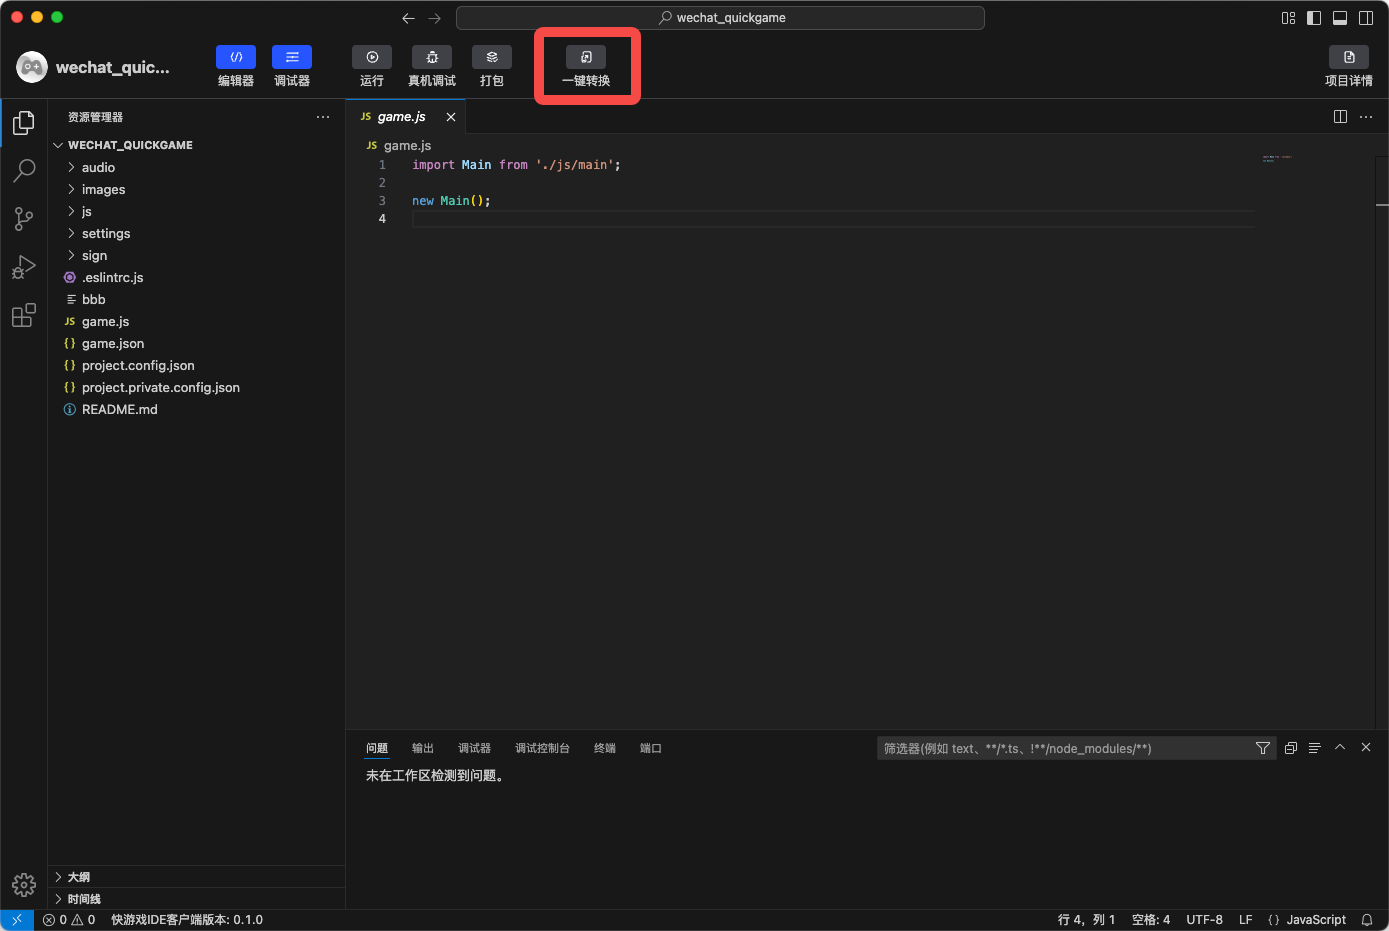Toggle the primary sidebar layout button
Screen dimensions: 1389x931
1314,18
